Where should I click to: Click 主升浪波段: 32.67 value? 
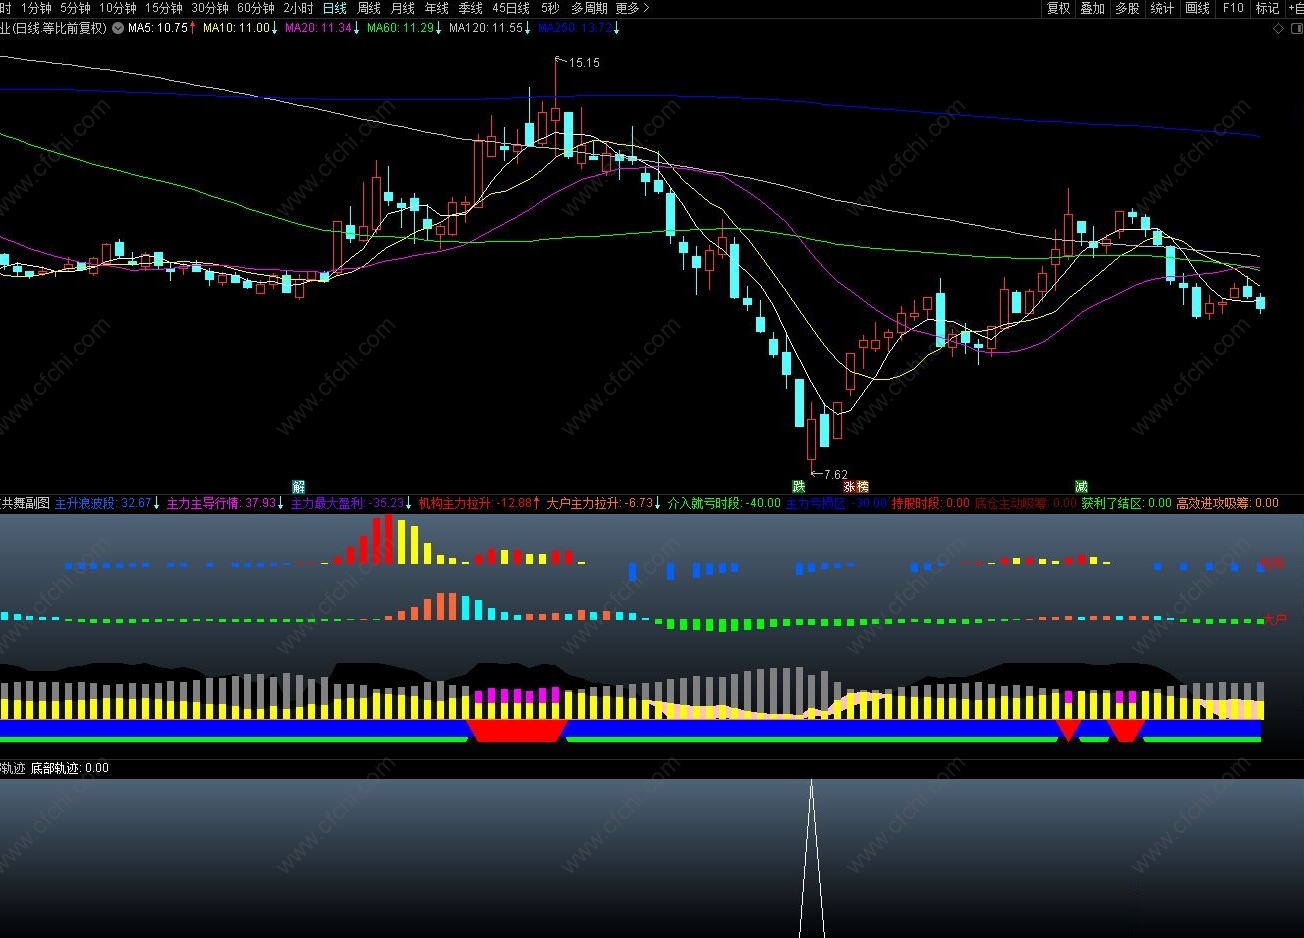click(x=103, y=503)
